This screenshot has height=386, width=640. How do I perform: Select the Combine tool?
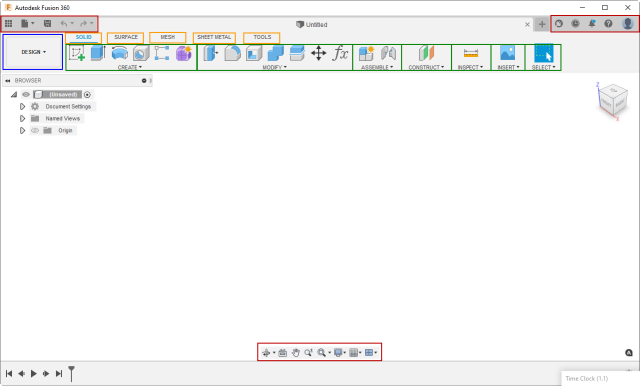pyautogui.click(x=276, y=53)
